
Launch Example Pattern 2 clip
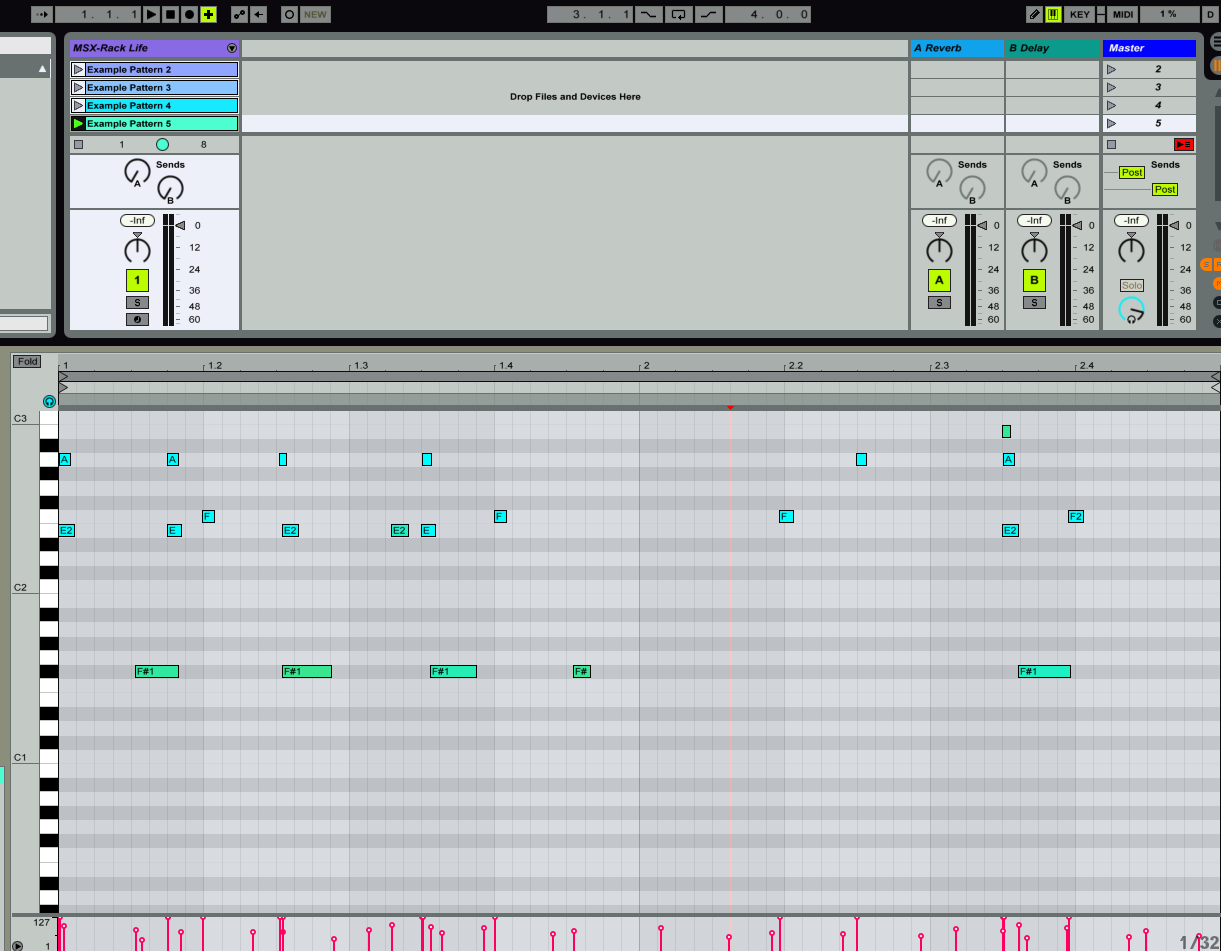point(78,70)
